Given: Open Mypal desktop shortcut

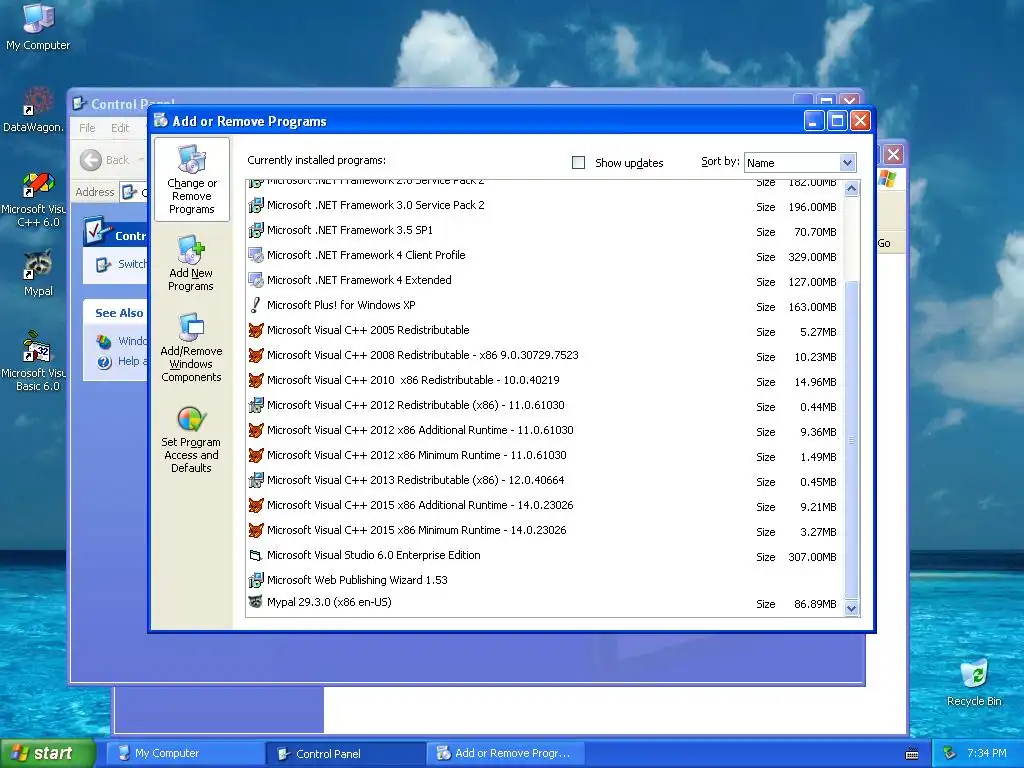Looking at the screenshot, I should point(38,273).
